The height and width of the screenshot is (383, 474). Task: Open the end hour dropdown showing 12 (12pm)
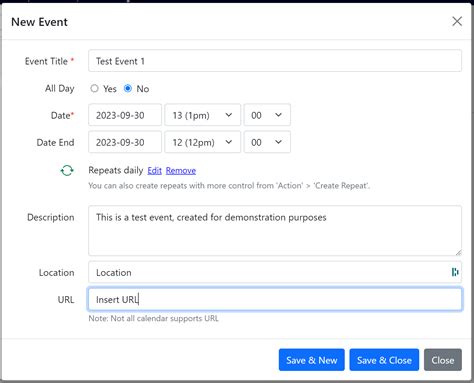[x=203, y=142]
